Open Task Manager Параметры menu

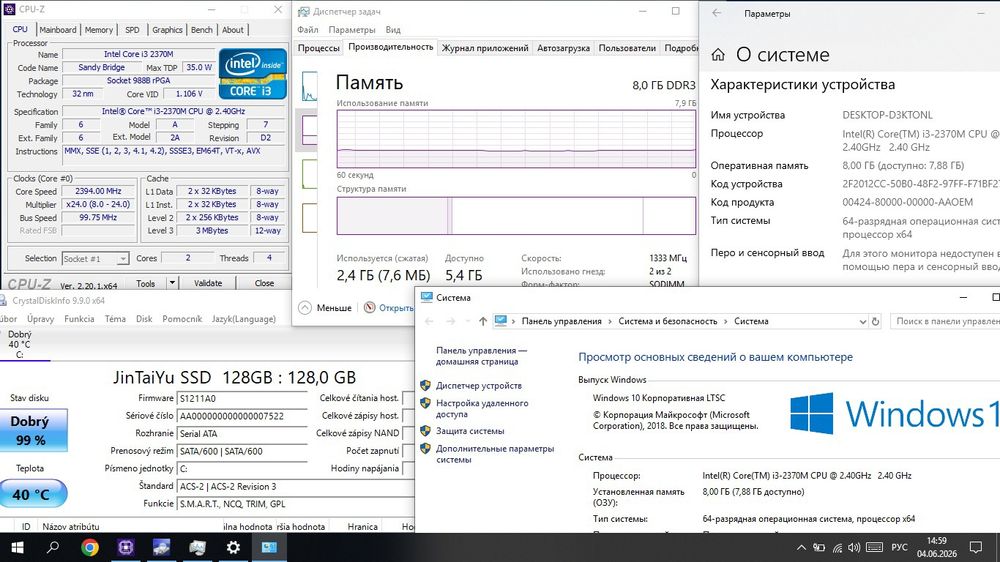click(352, 29)
